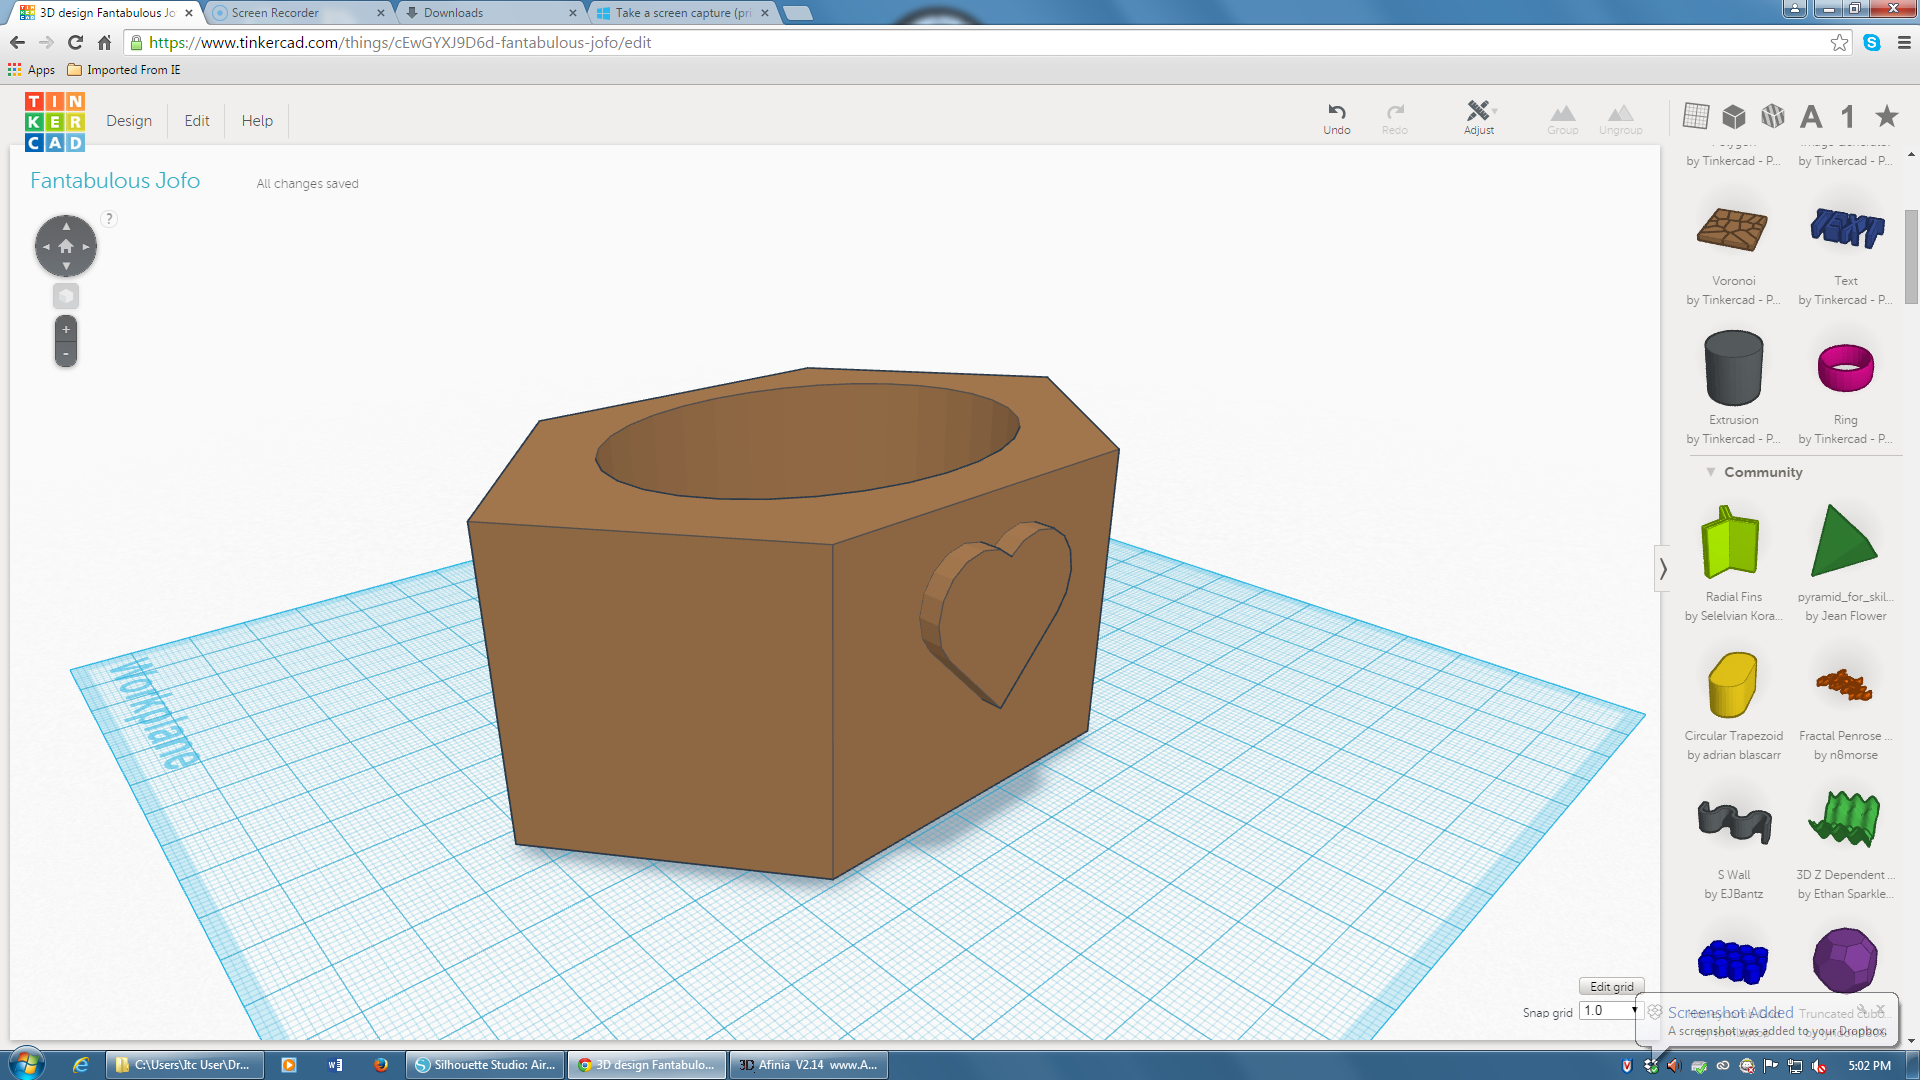Click Edit grid button at bottom
This screenshot has height=1080, width=1920.
pyautogui.click(x=1611, y=985)
